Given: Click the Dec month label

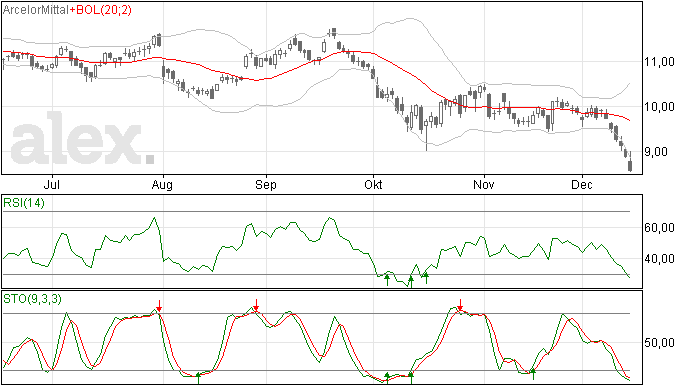Looking at the screenshot, I should (x=582, y=184).
